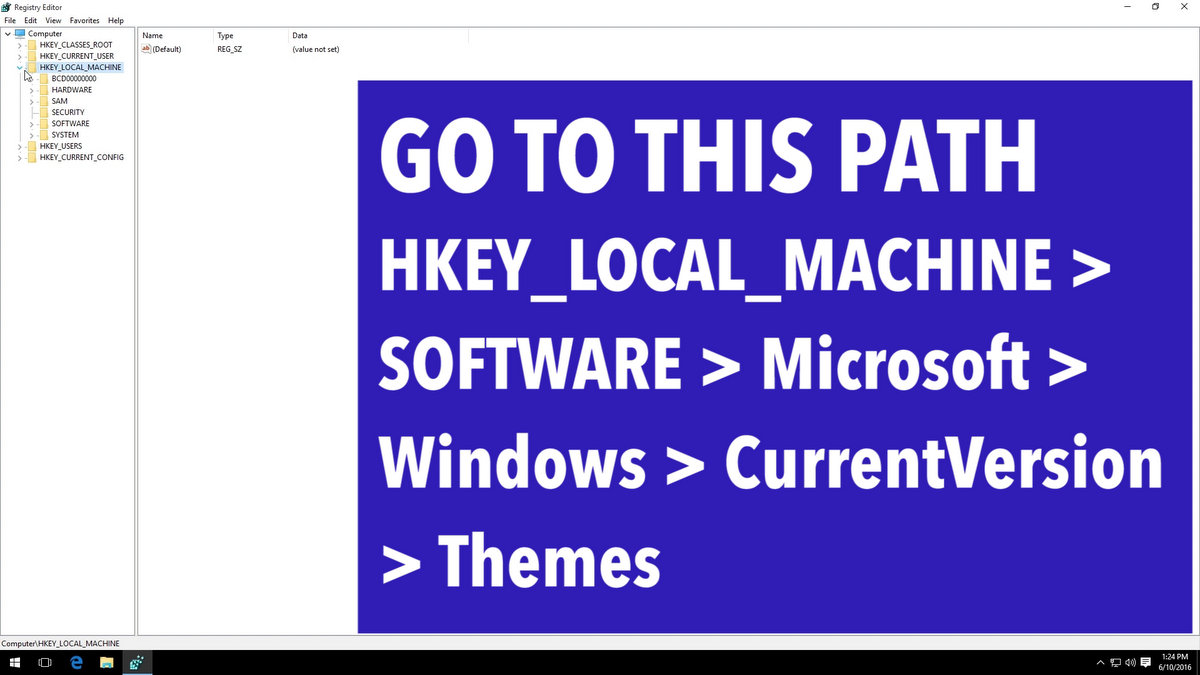Click the "(value not set)" data cell
This screenshot has height=675, width=1200.
pos(316,48)
